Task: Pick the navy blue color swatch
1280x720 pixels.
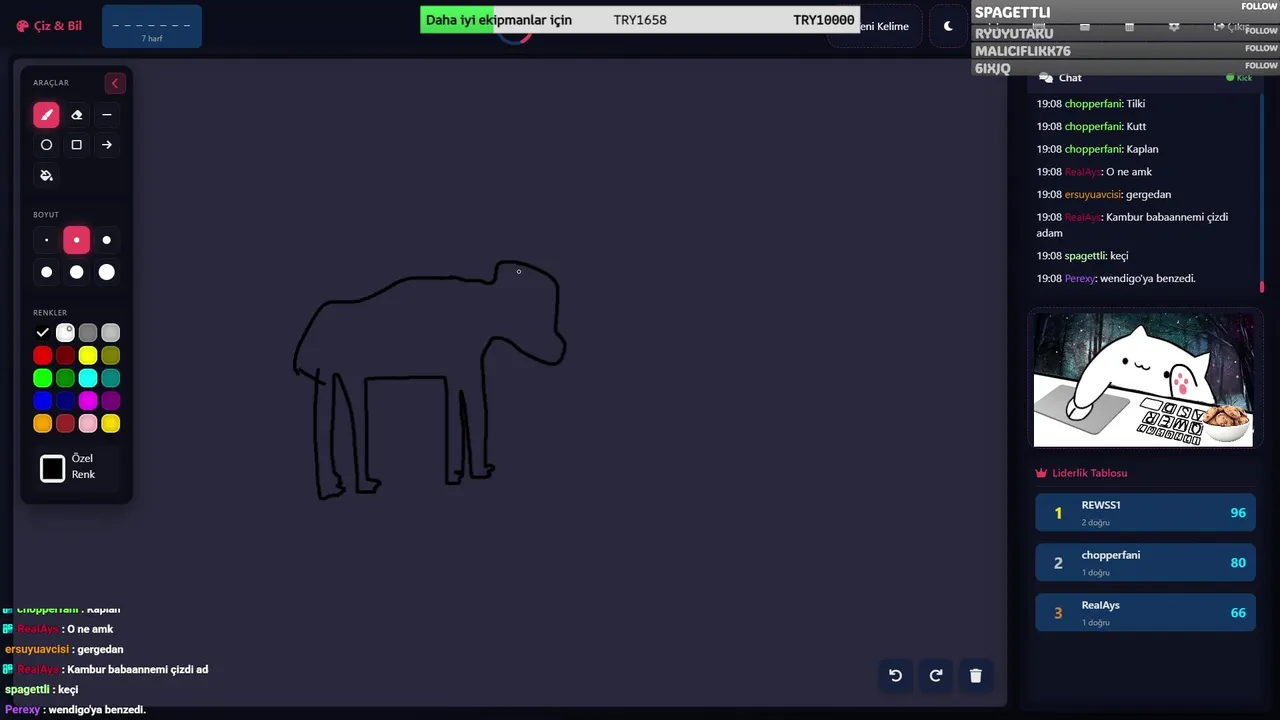Action: [x=65, y=401]
